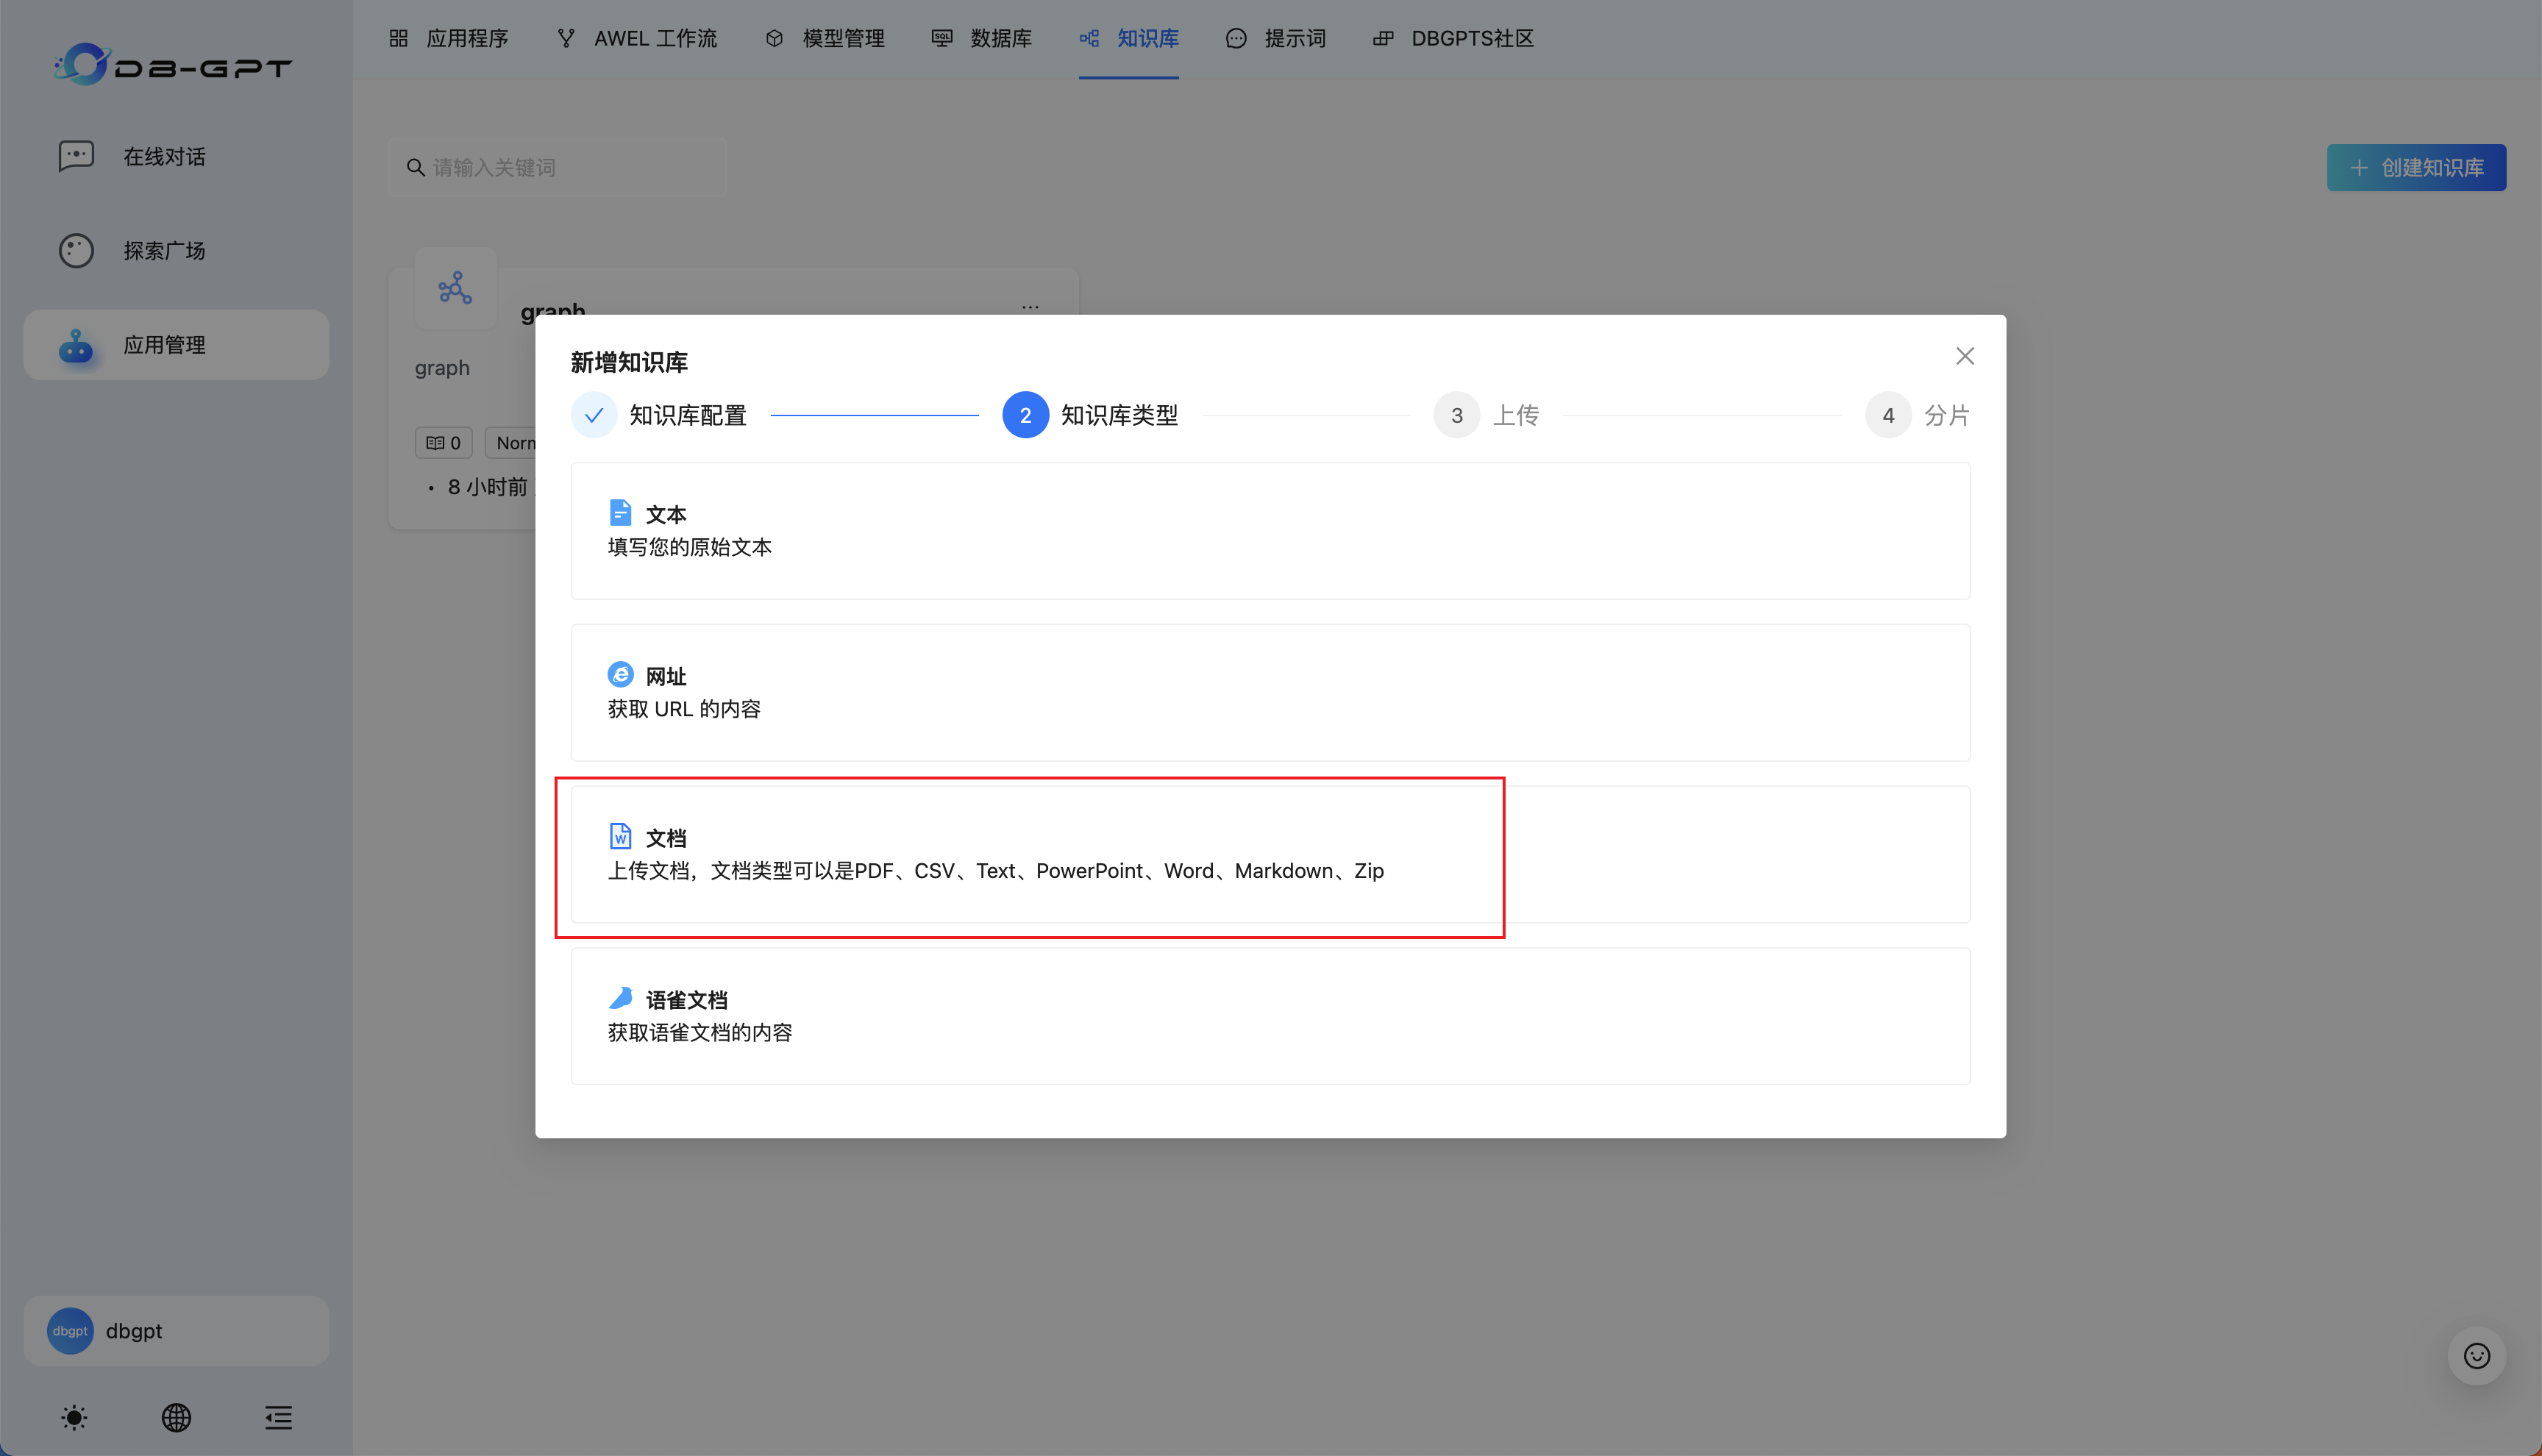Click the smiley feedback icon
This screenshot has width=2542, height=1456.
(x=2476, y=1356)
